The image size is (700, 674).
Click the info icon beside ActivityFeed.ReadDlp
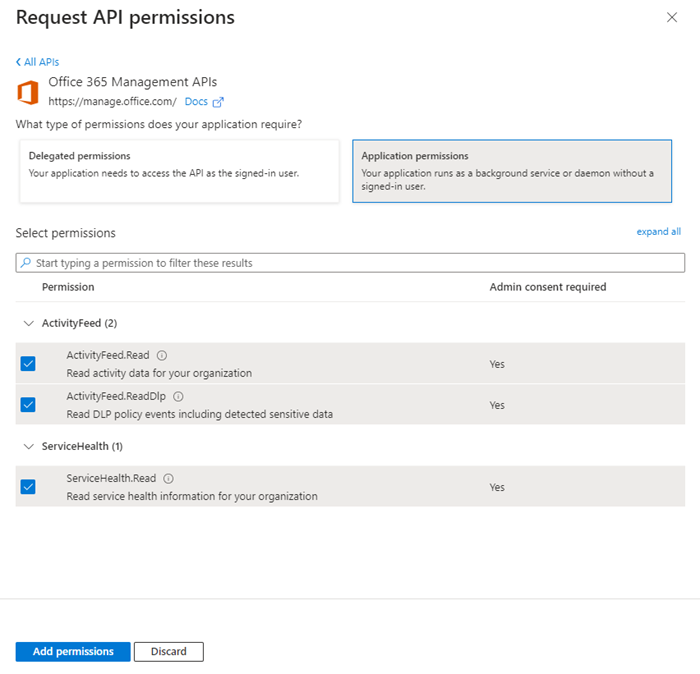[x=178, y=396]
